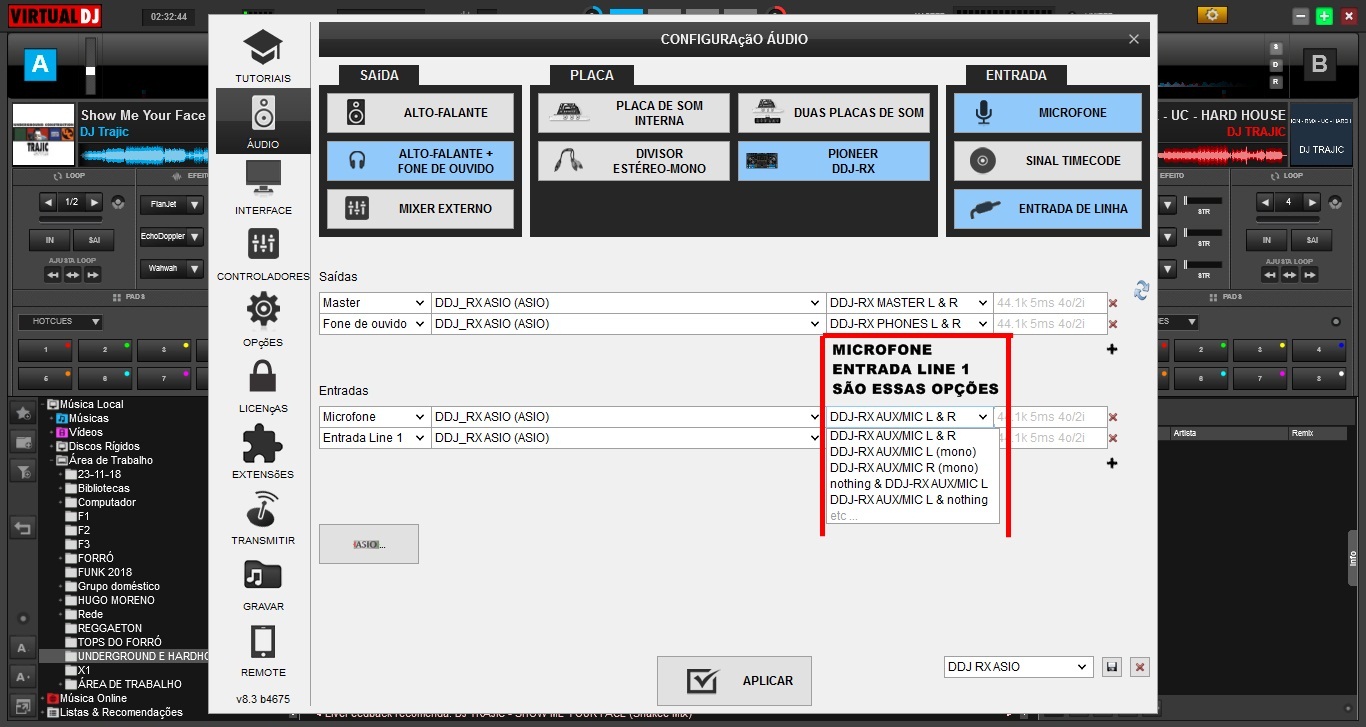The width and height of the screenshot is (1366, 727).
Task: Adjust the deck A vertical level slider
Action: point(91,70)
